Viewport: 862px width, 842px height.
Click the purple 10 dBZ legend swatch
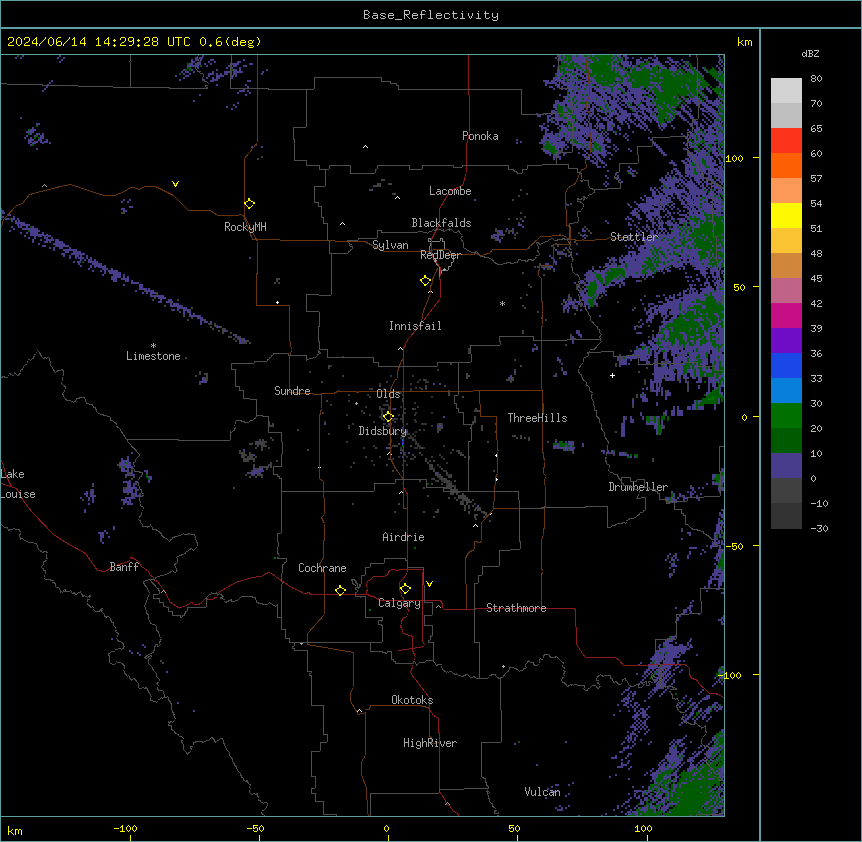pyautogui.click(x=786, y=466)
